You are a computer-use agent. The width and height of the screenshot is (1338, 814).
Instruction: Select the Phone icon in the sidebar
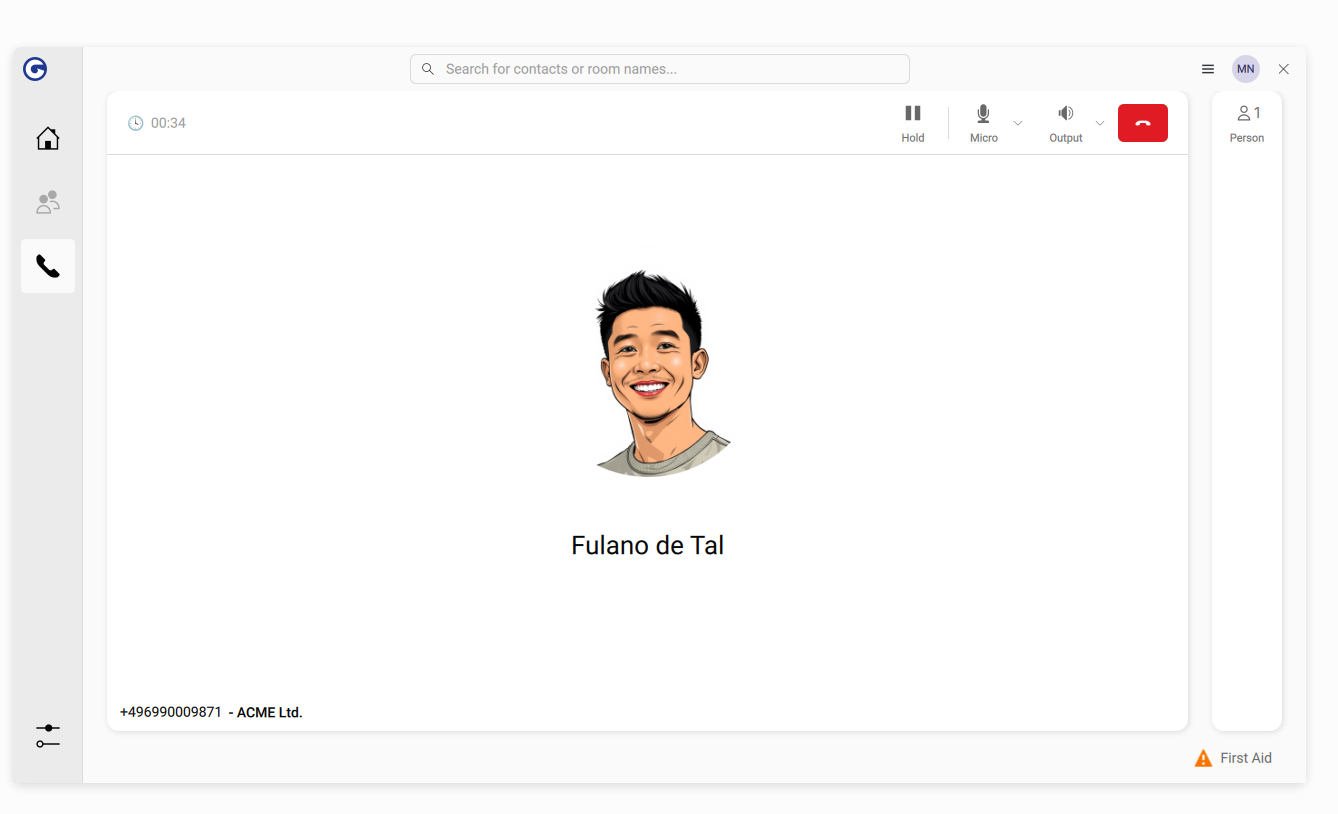[x=47, y=266]
